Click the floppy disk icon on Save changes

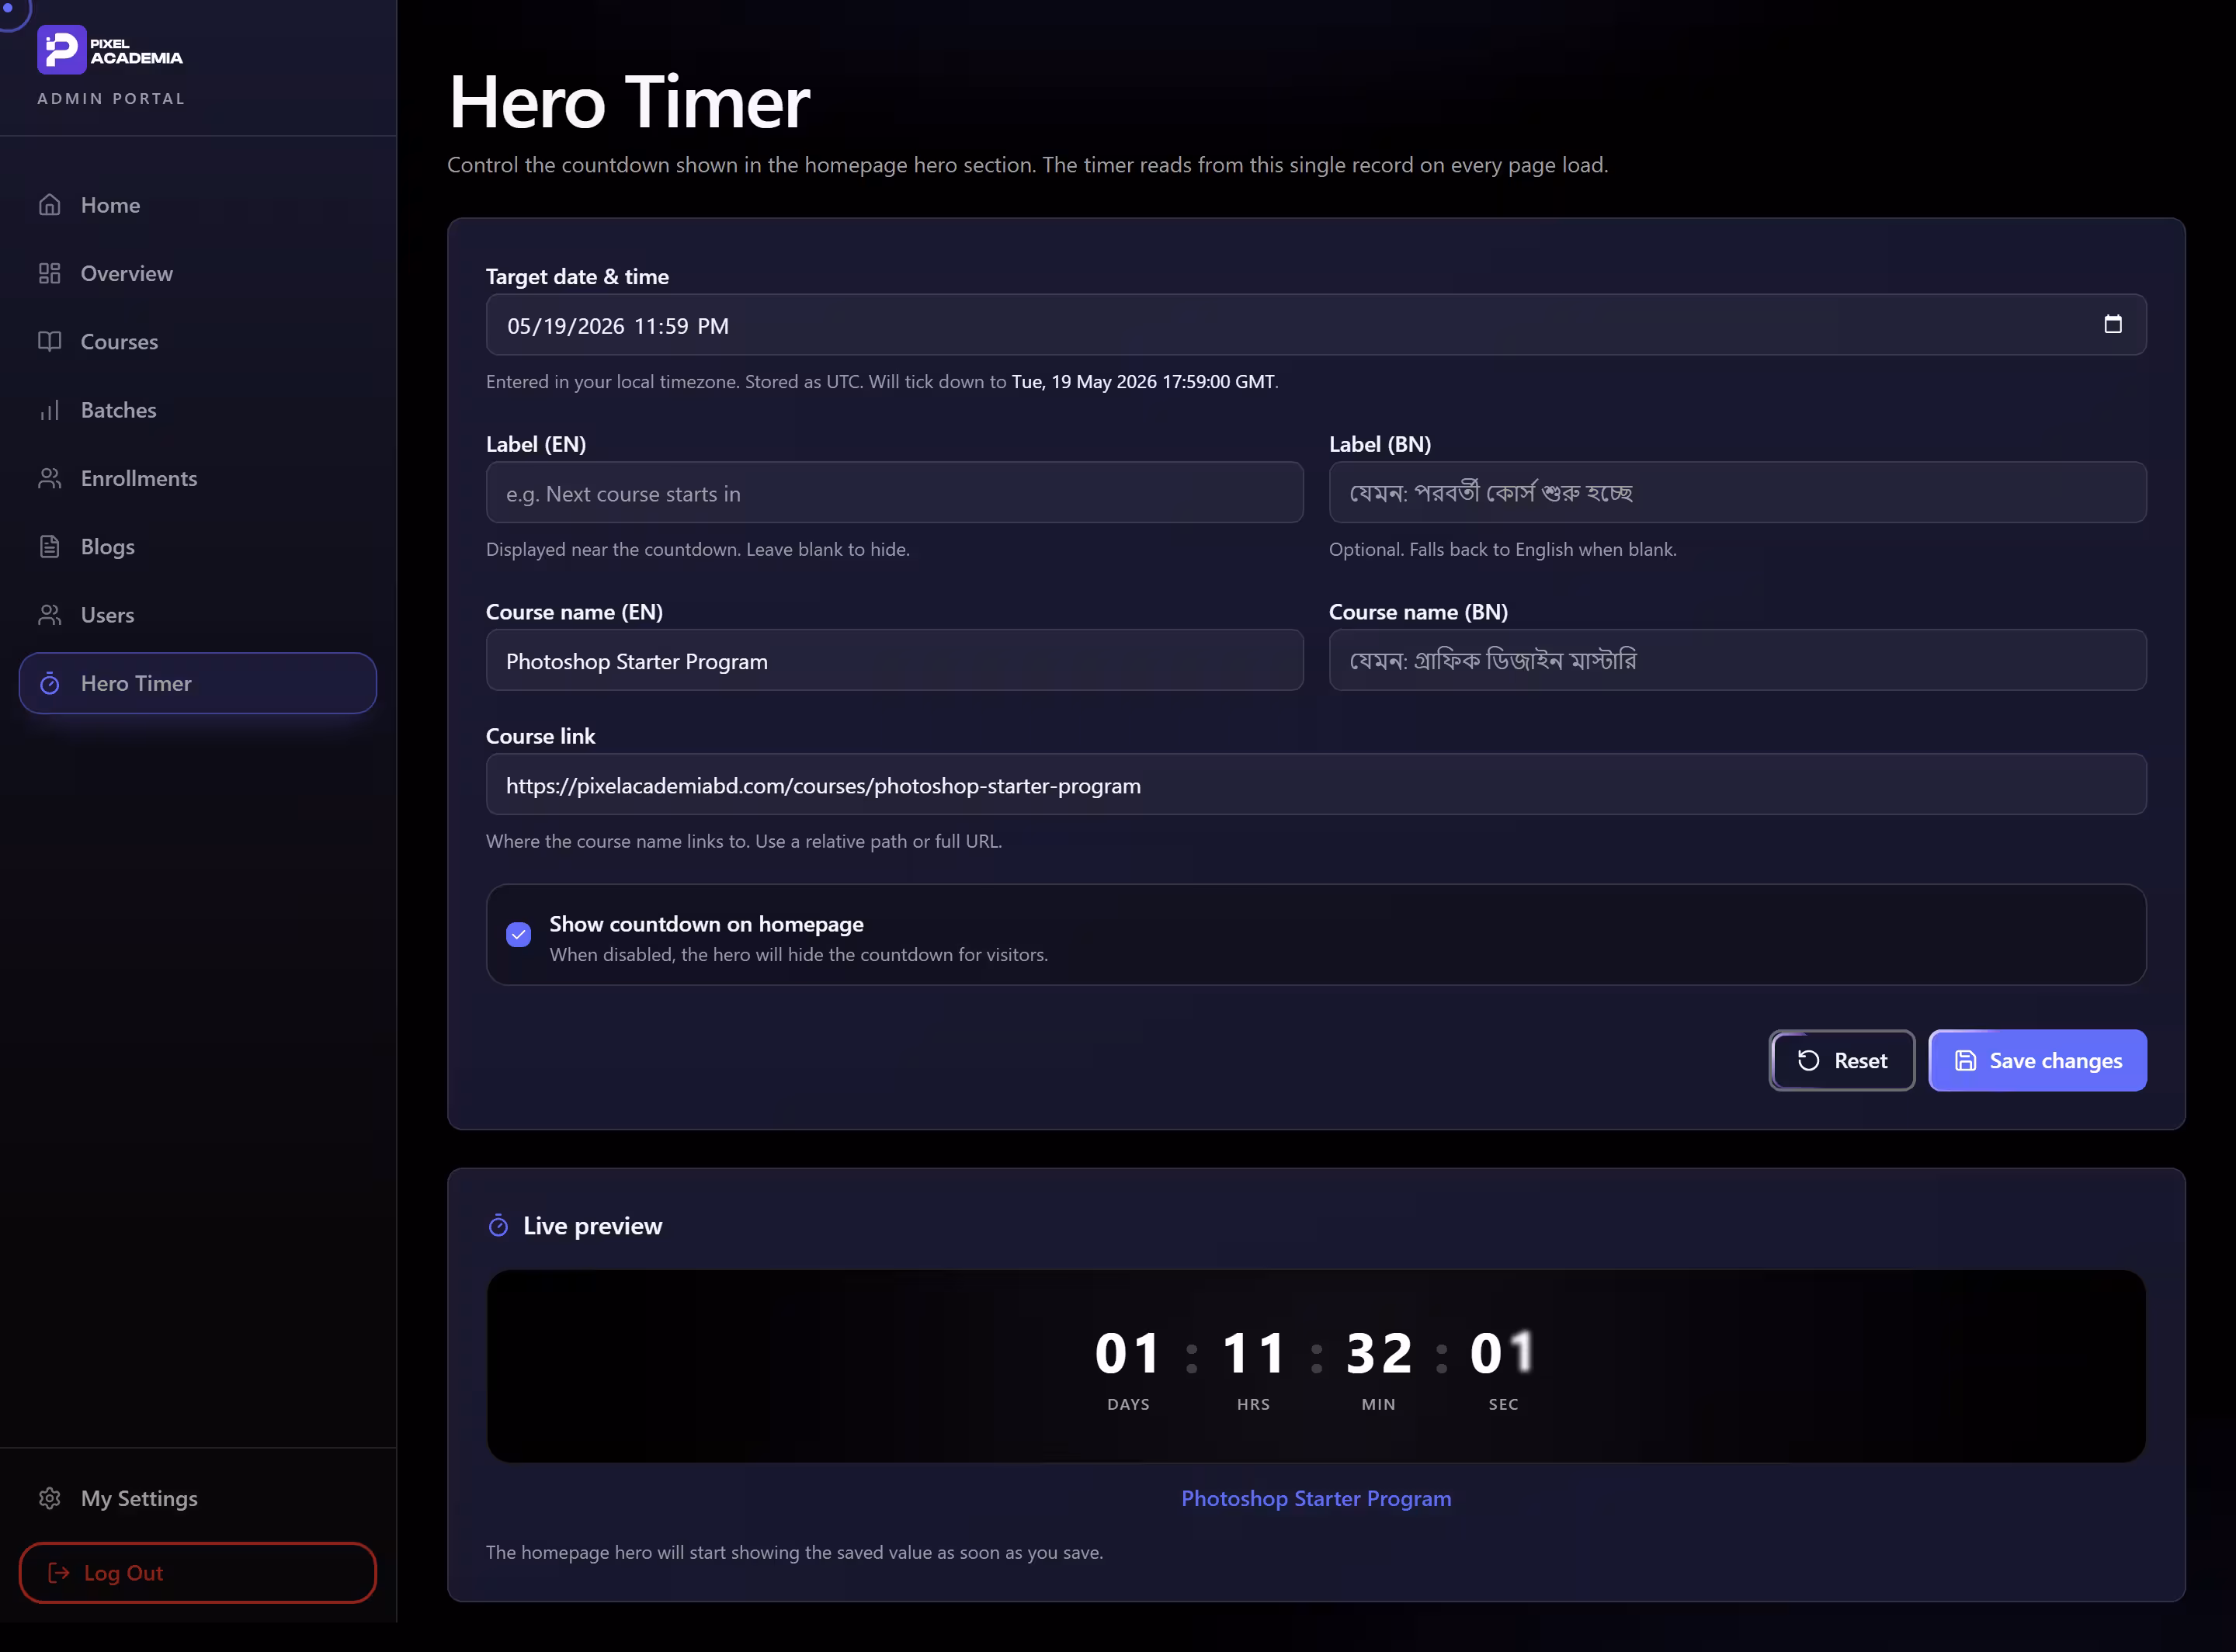1965,1060
